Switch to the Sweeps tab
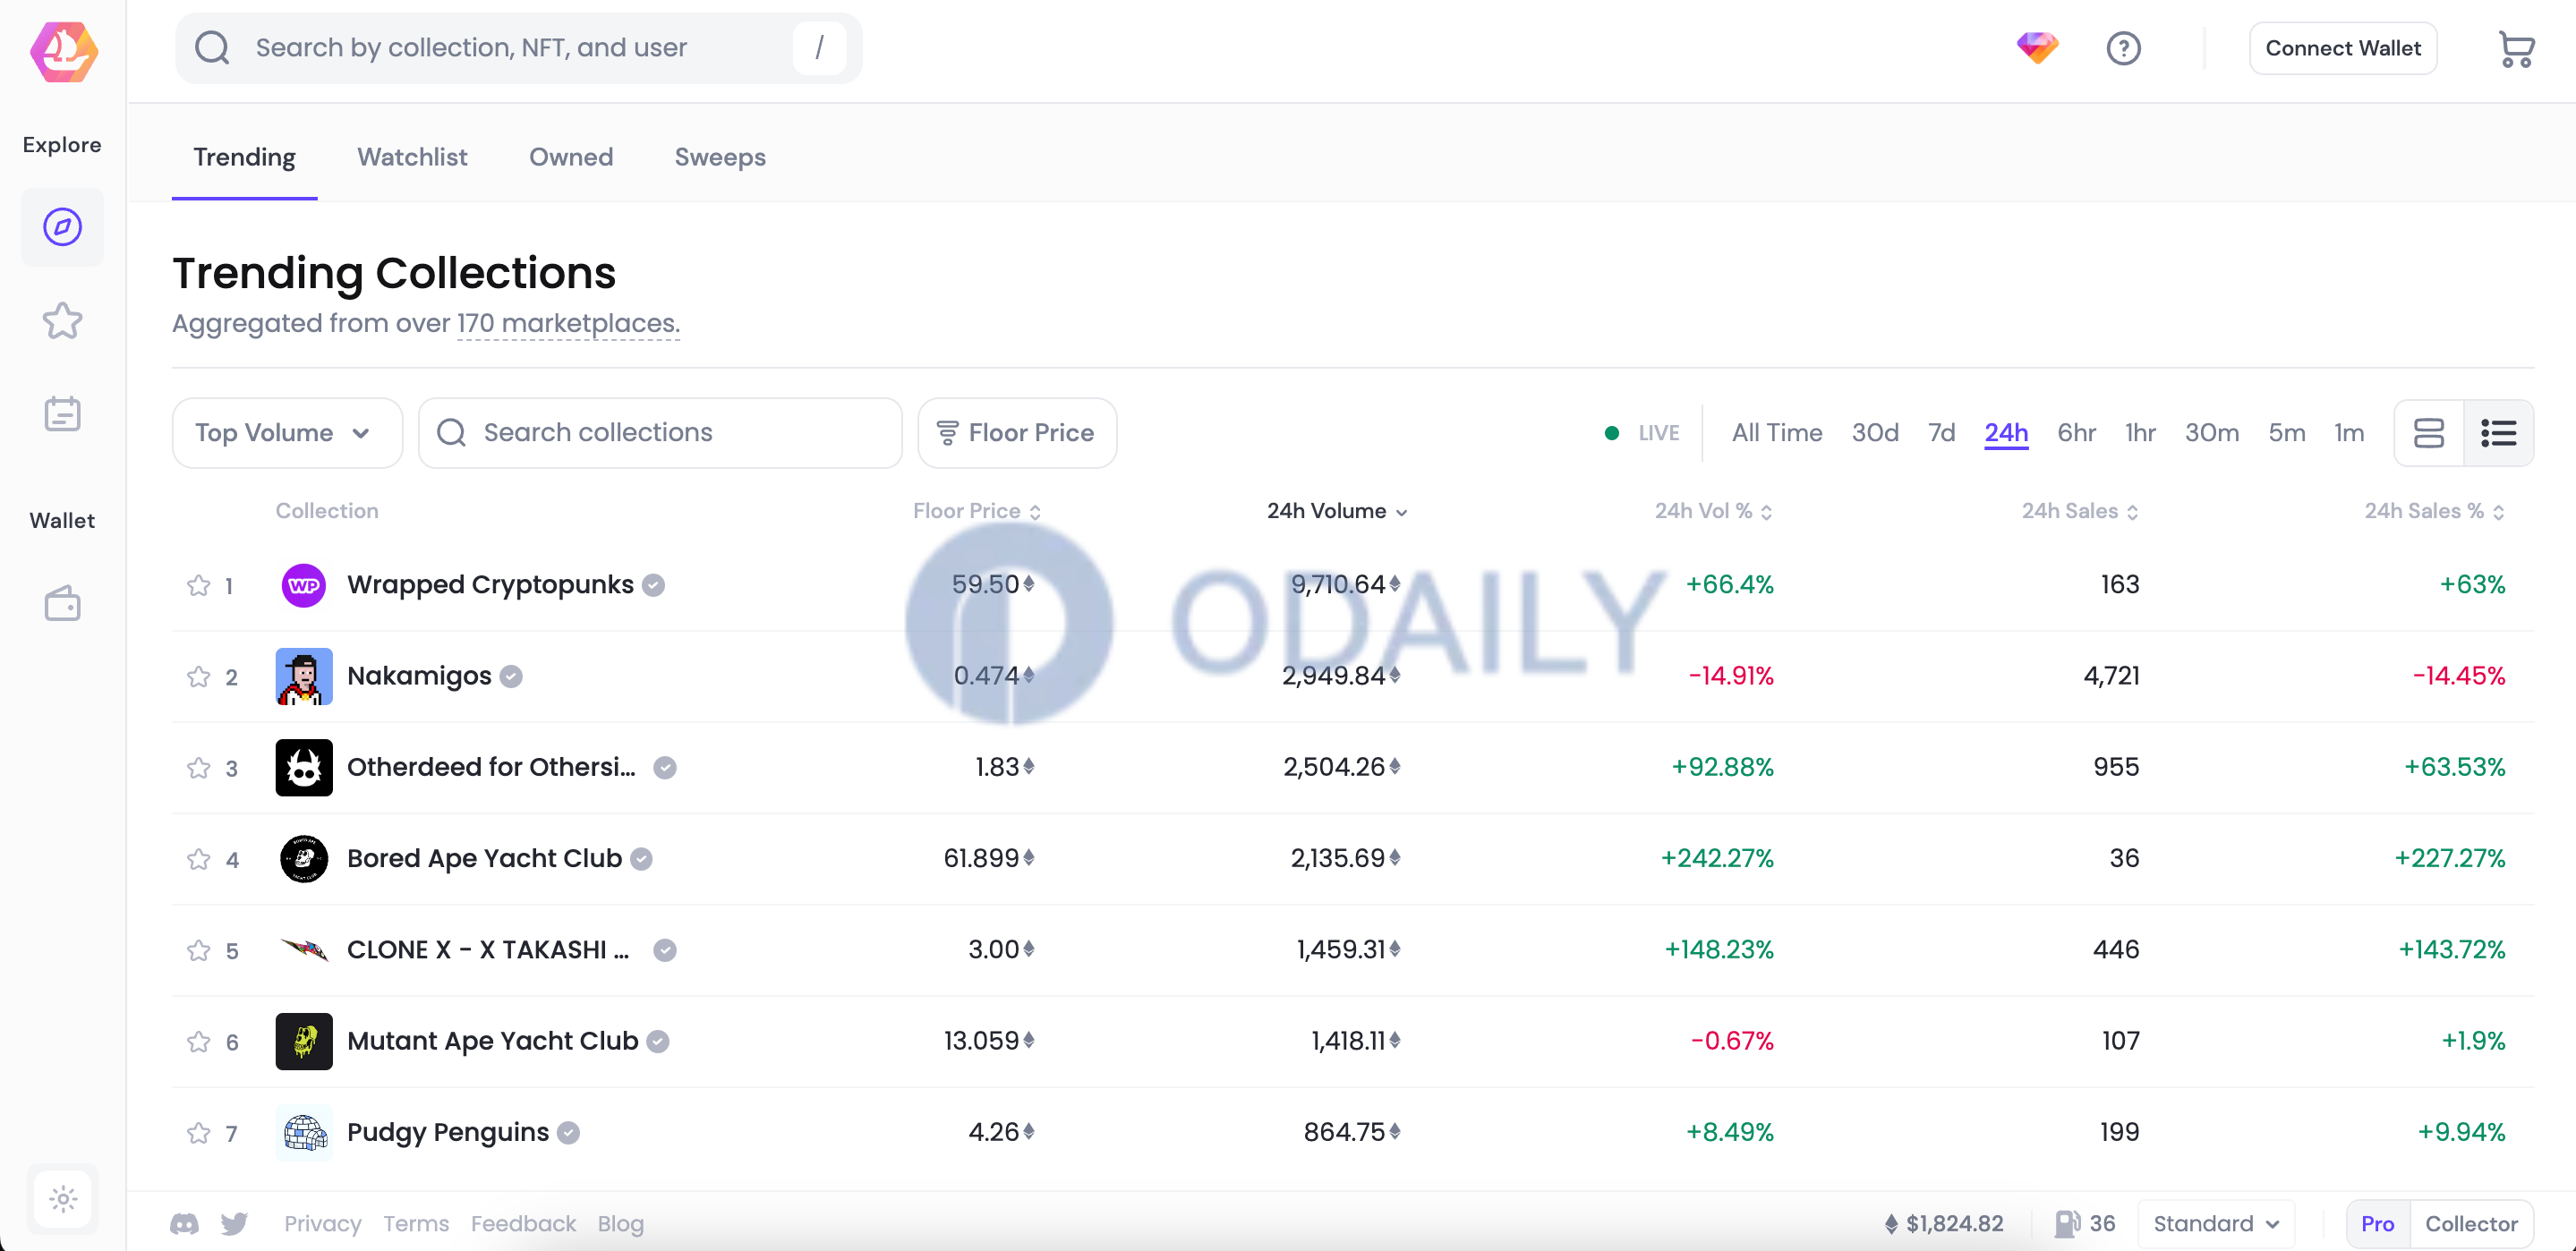 click(720, 158)
